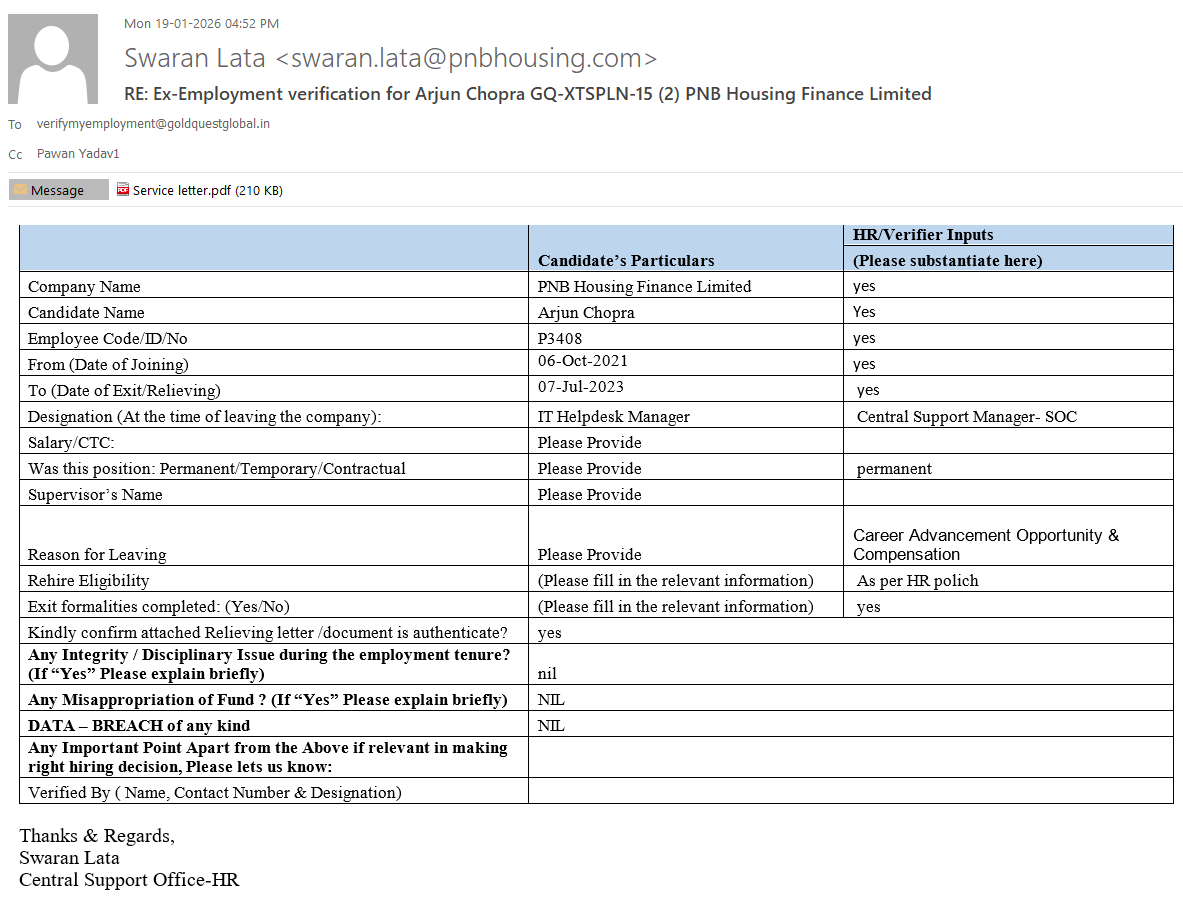Click 'Reason for Leaving' row label
This screenshot has height=897, width=1183.
pyautogui.click(x=97, y=554)
